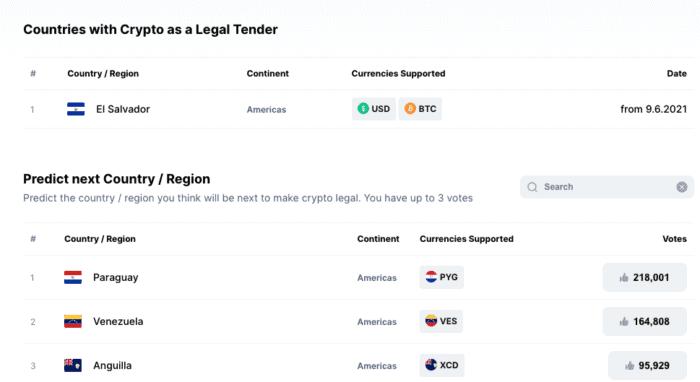Click the Paraguay flag icon
This screenshot has width=700, height=382.
[x=73, y=278]
